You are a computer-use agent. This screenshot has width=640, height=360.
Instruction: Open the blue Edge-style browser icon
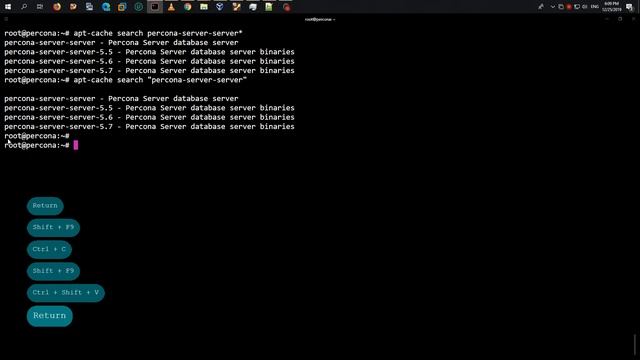pos(106,7)
